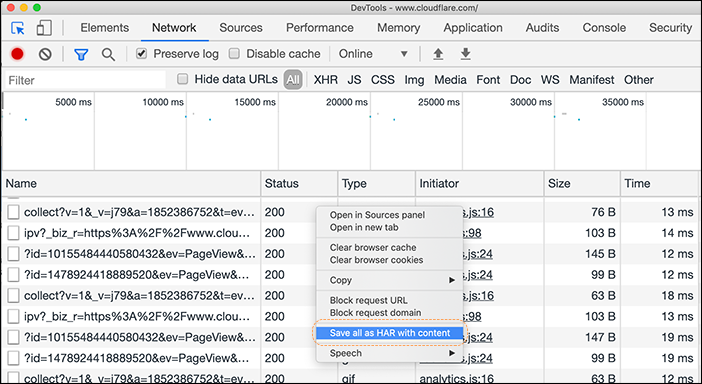Check the Hide data URLs checkbox
This screenshot has height=384, width=702.
pyautogui.click(x=182, y=79)
